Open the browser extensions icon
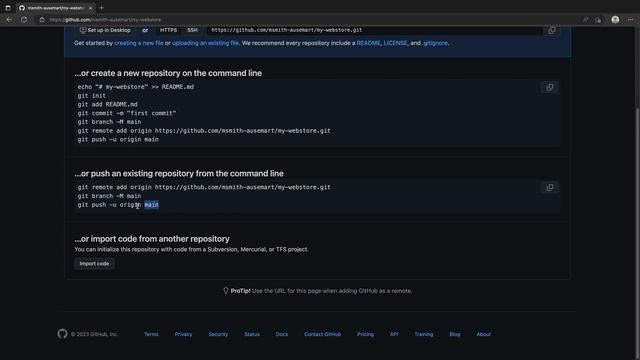The width and height of the screenshot is (640, 360). click(598, 20)
